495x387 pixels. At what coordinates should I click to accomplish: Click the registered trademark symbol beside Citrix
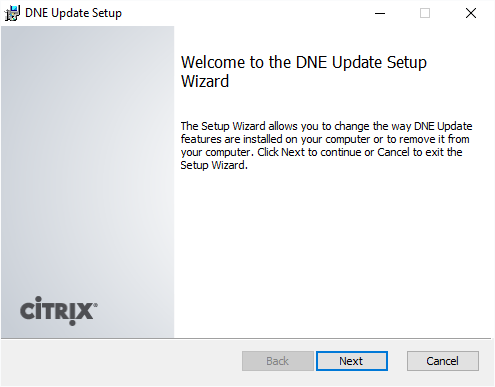coord(95,305)
